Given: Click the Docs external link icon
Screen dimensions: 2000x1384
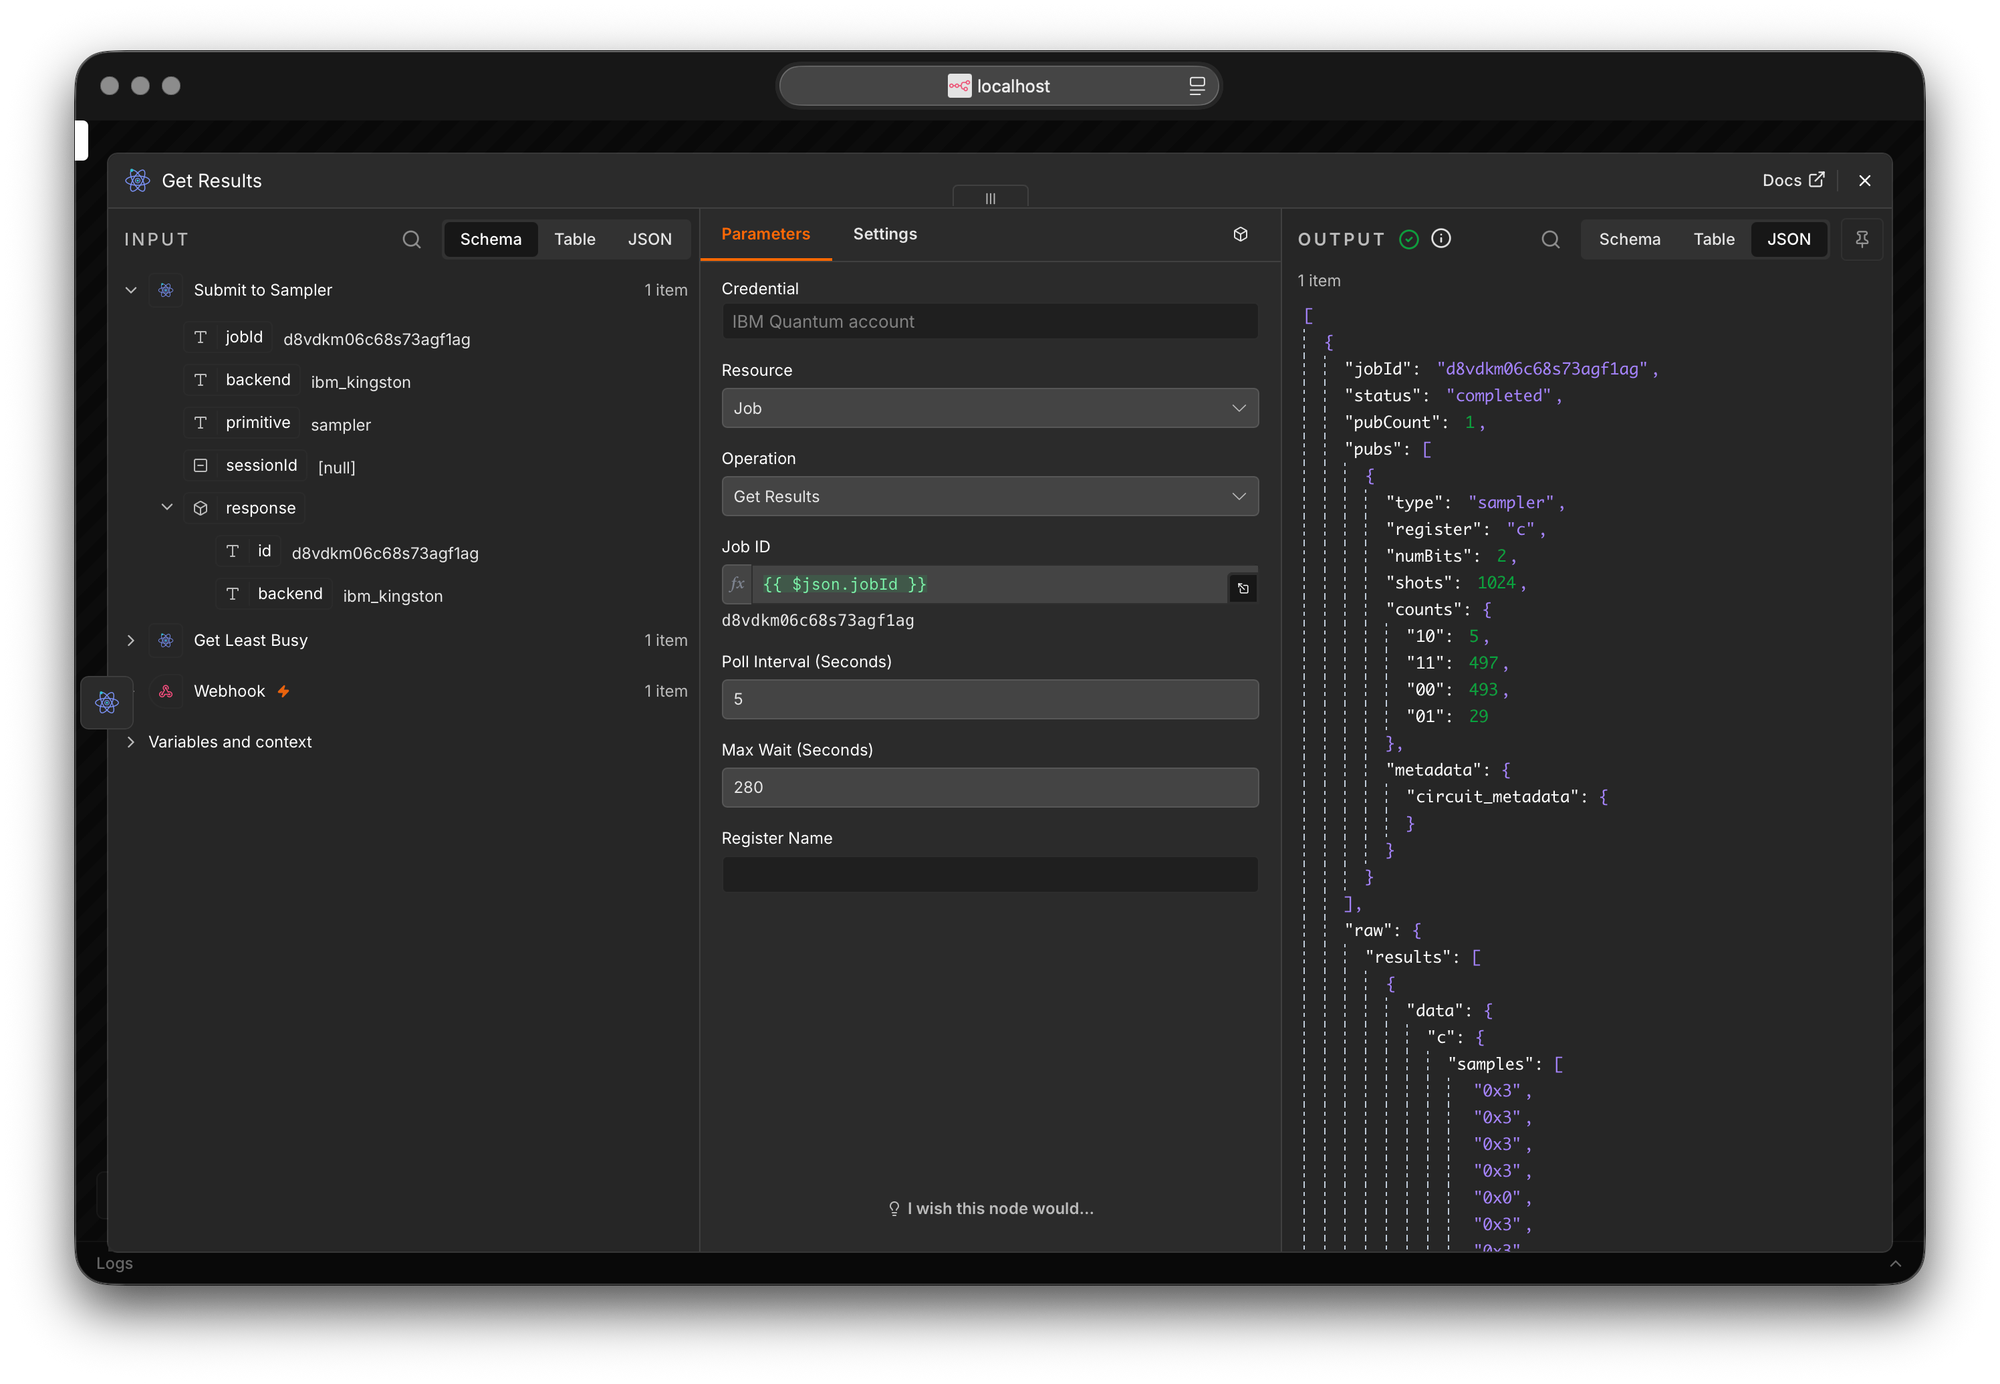Looking at the screenshot, I should tap(1817, 180).
